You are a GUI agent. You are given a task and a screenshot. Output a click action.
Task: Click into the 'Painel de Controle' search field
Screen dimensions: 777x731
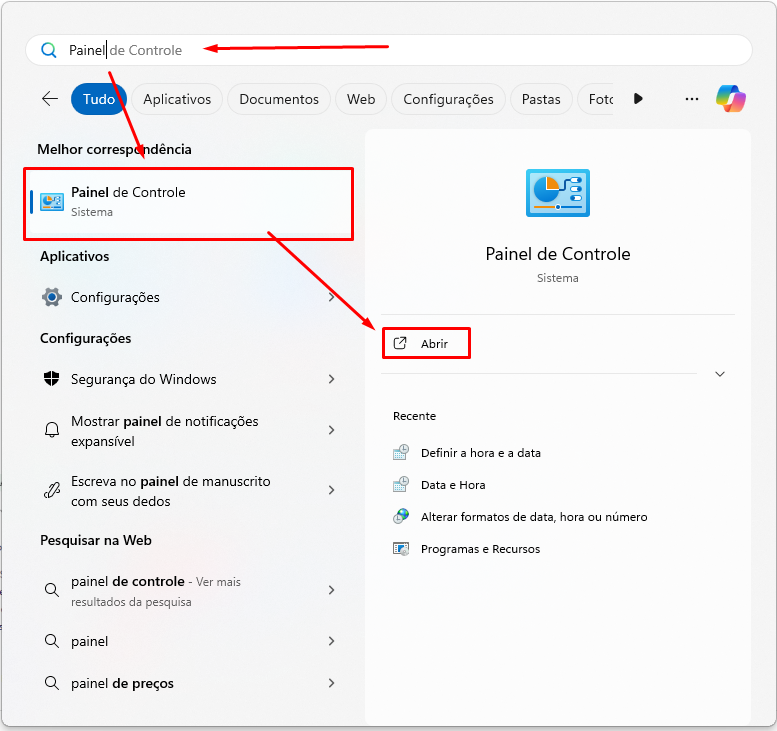click(389, 50)
